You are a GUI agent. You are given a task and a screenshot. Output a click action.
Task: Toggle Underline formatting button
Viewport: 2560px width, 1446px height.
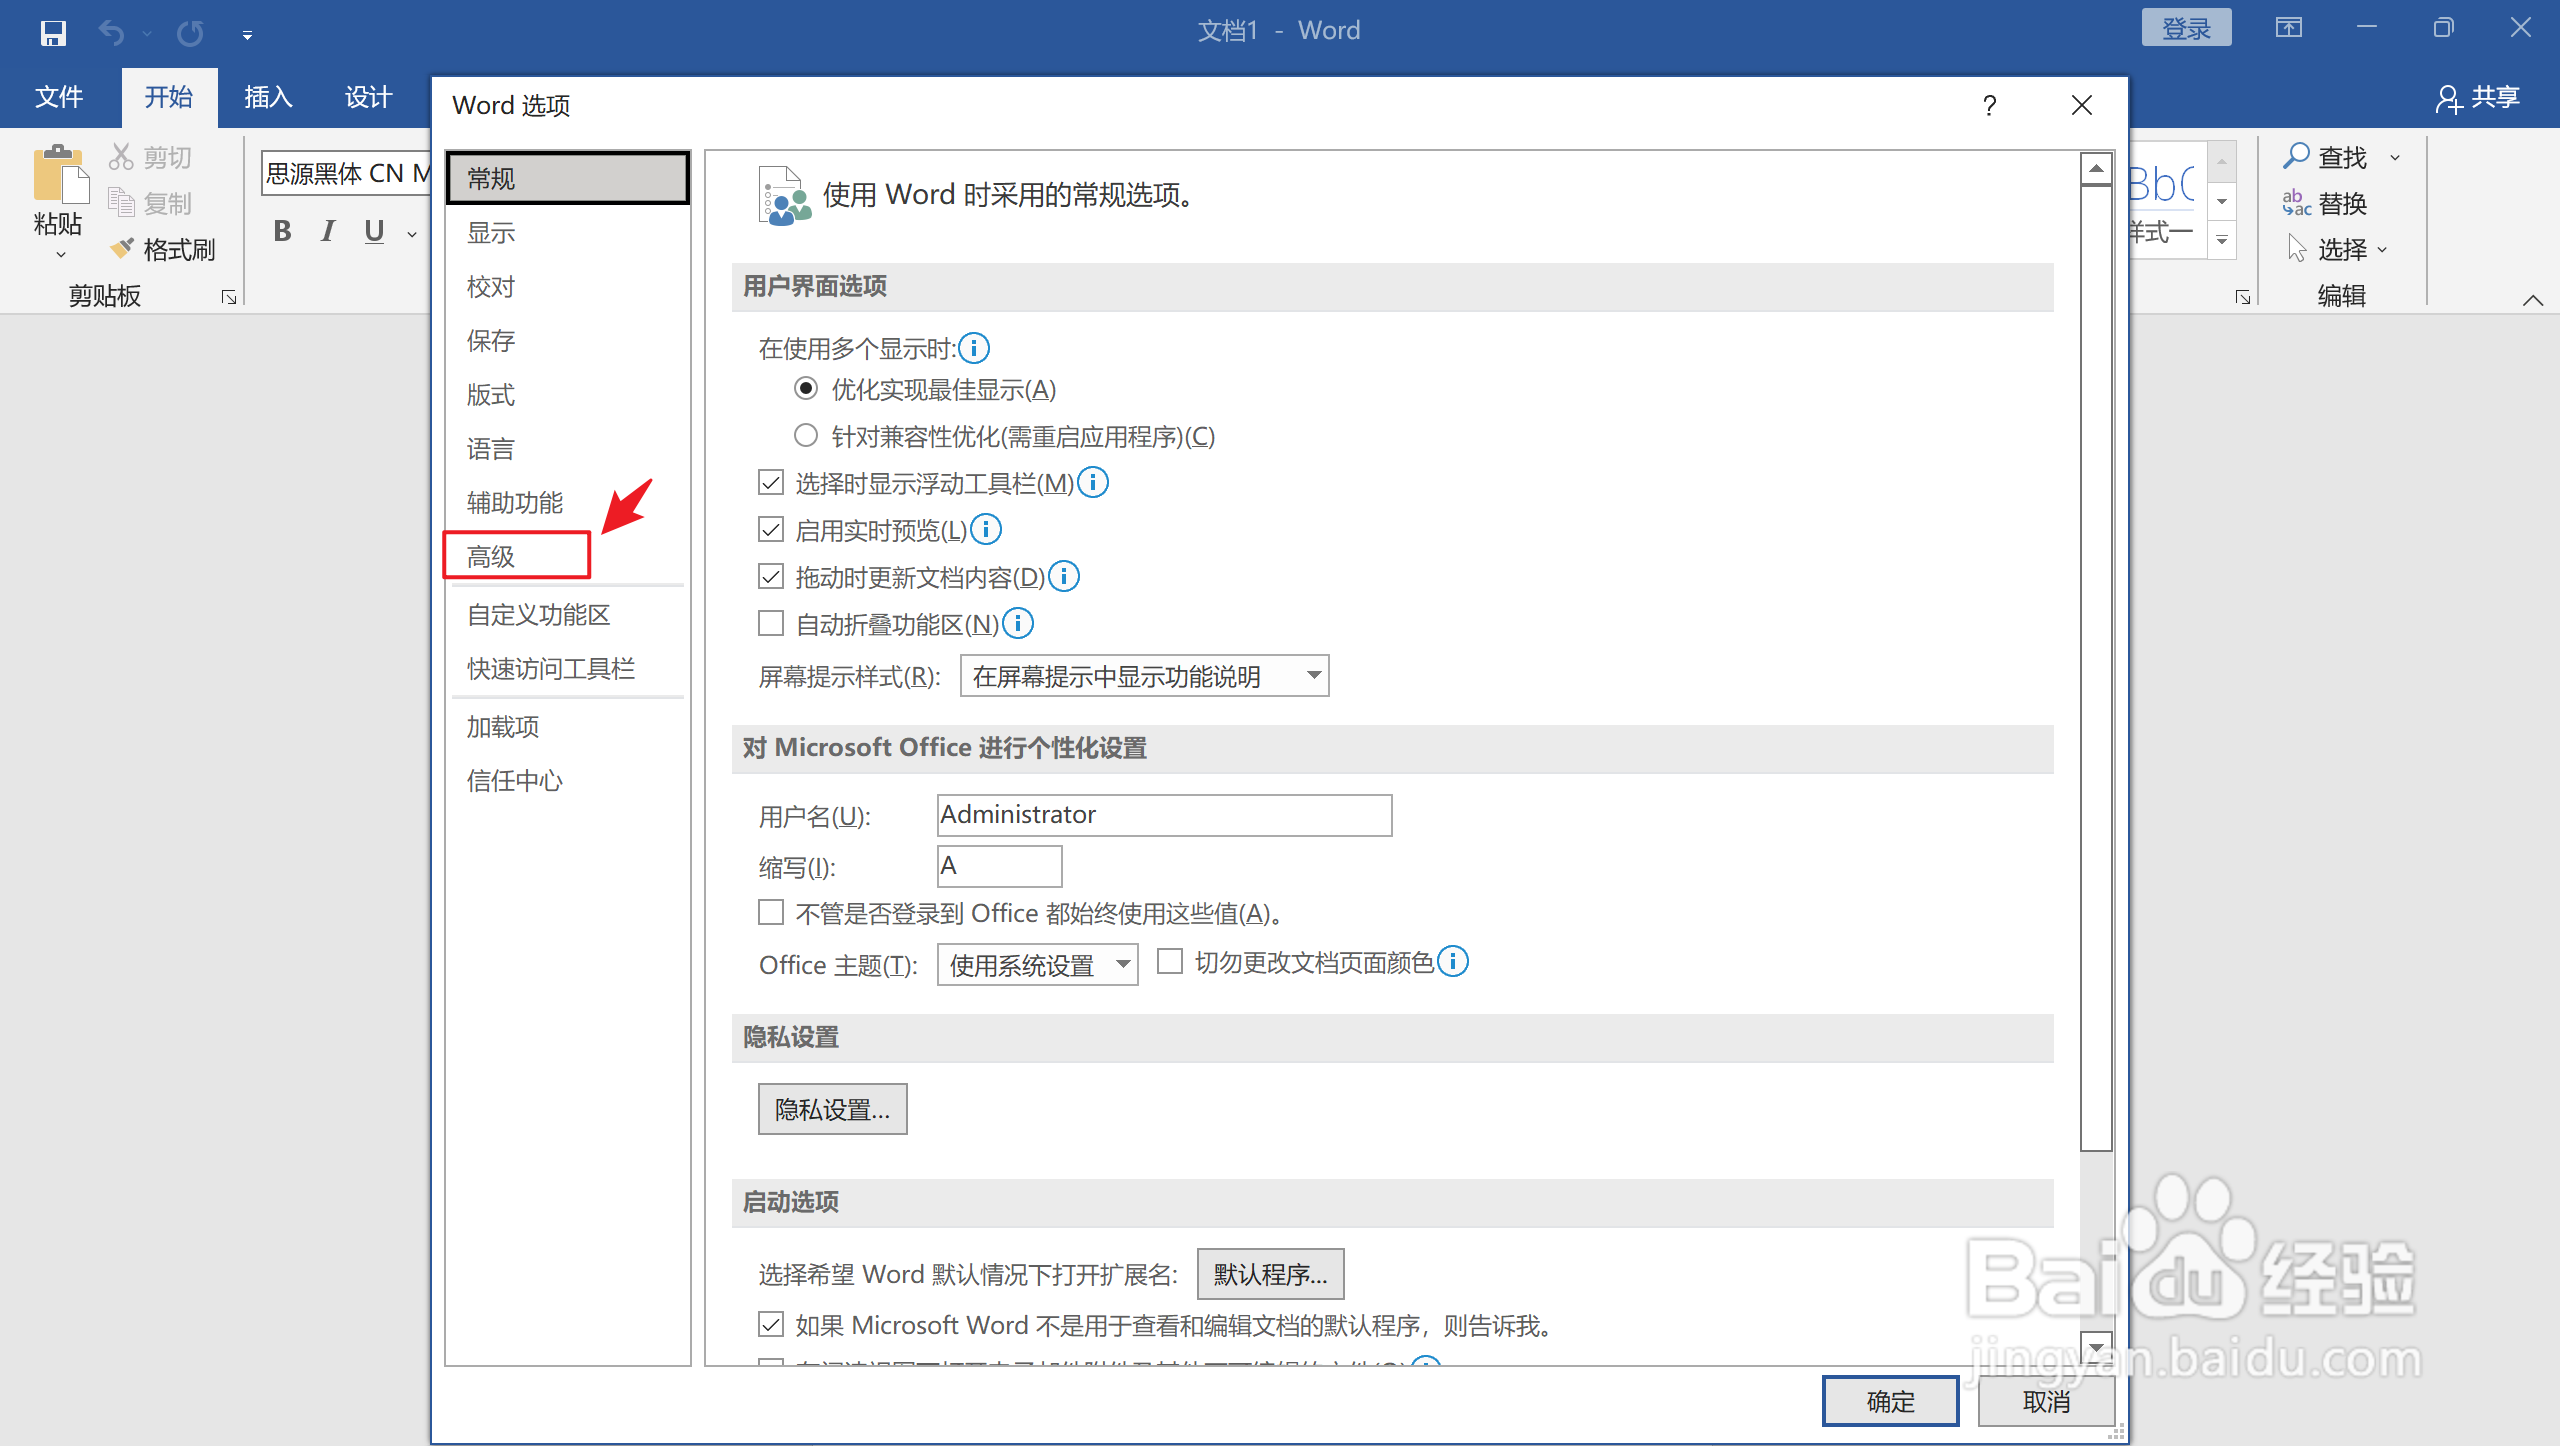(x=374, y=231)
